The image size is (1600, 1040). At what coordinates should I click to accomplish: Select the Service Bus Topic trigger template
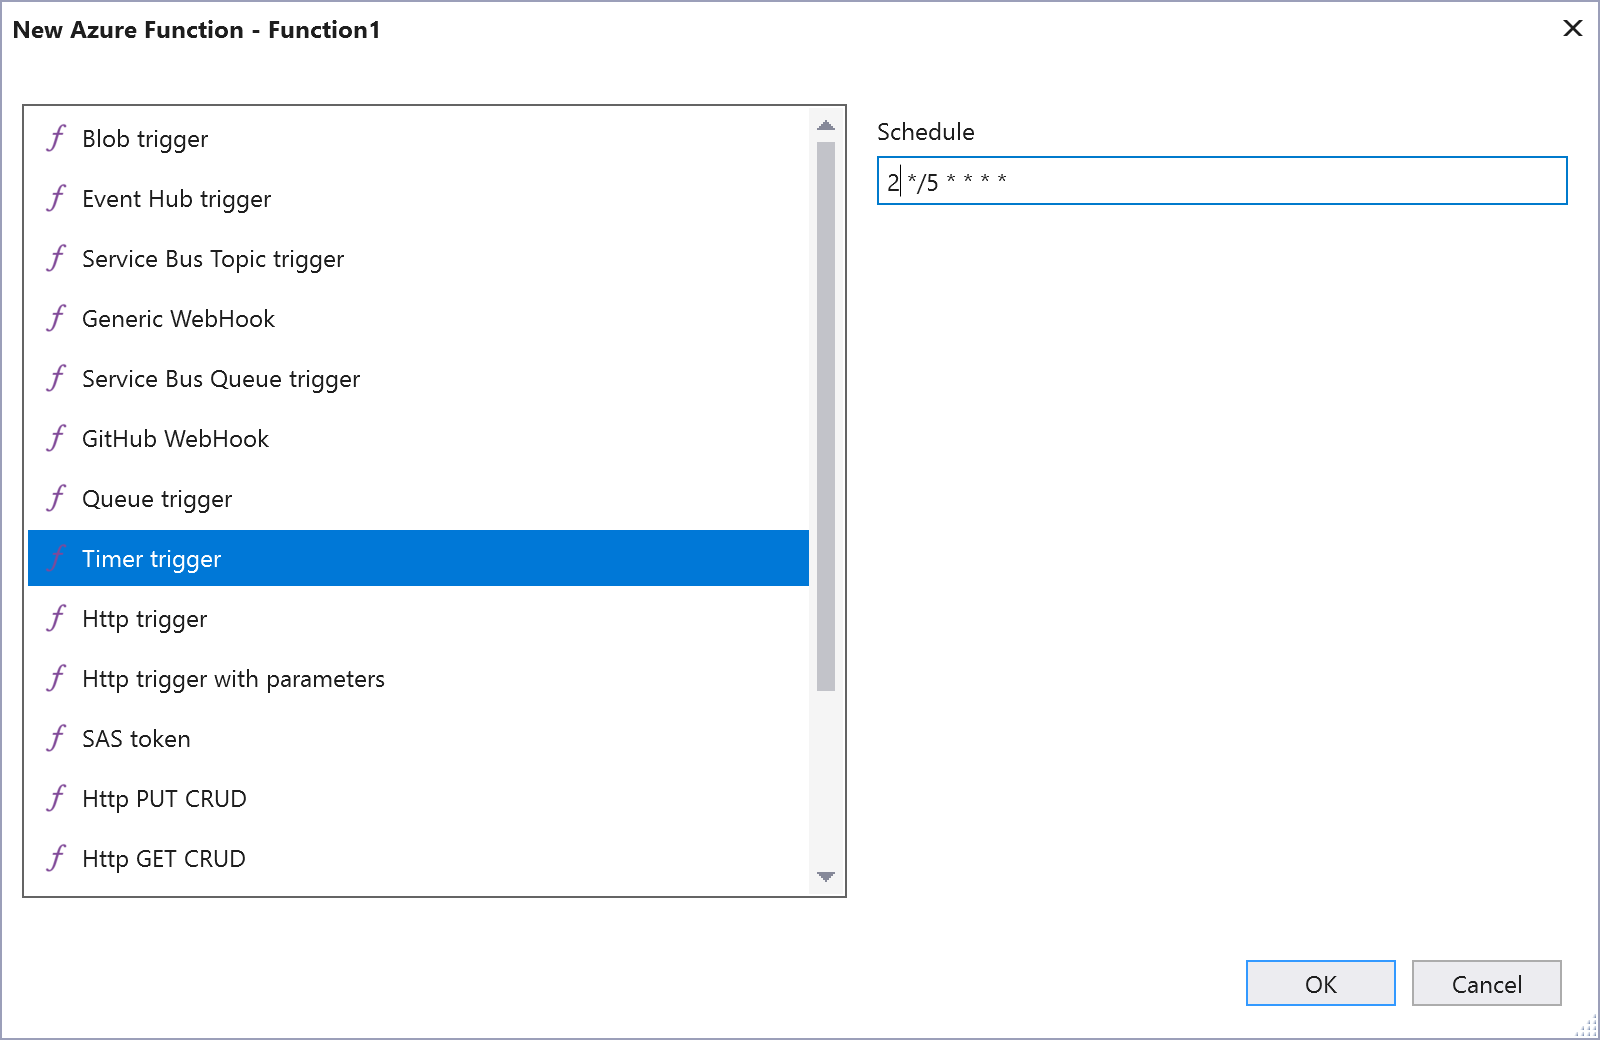pos(213,258)
